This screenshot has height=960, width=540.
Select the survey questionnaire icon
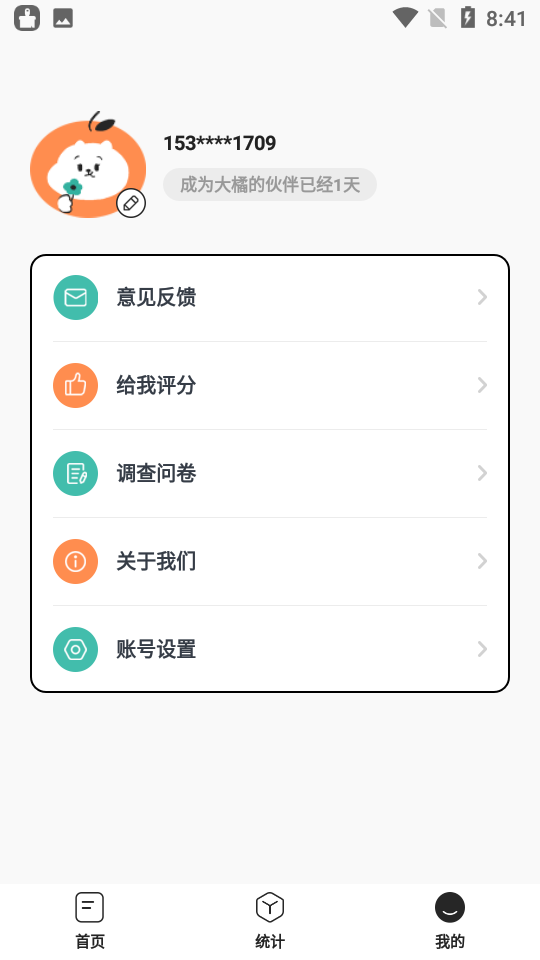coord(75,473)
